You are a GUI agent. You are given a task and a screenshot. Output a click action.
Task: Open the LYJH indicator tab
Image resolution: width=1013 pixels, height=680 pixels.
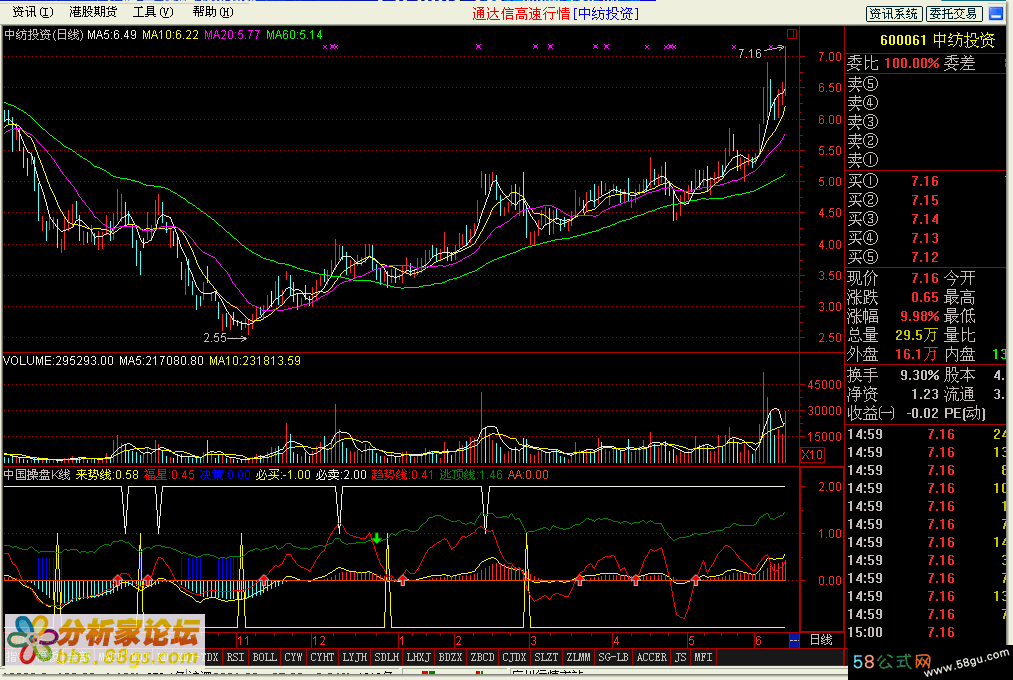coord(355,657)
